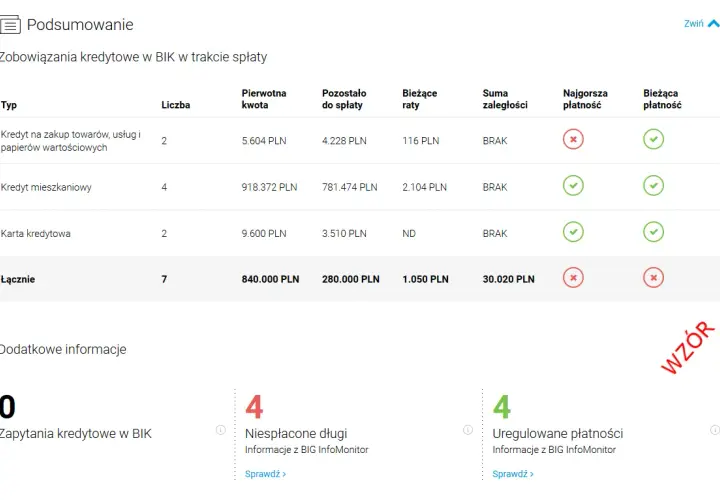720x500 pixels.
Task: Click green check Najgorsza płatność for Kredyt mieszkaniowy
Action: [573, 185]
